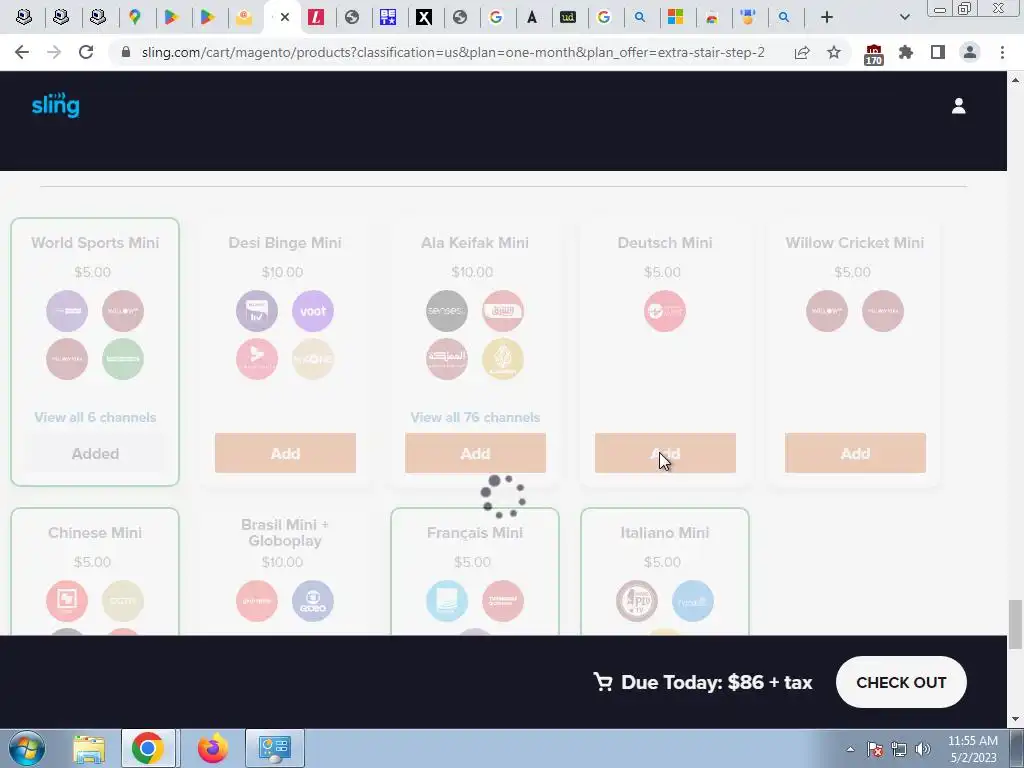Share this page via the share icon
Viewport: 1024px width, 768px height.
pyautogui.click(x=802, y=52)
